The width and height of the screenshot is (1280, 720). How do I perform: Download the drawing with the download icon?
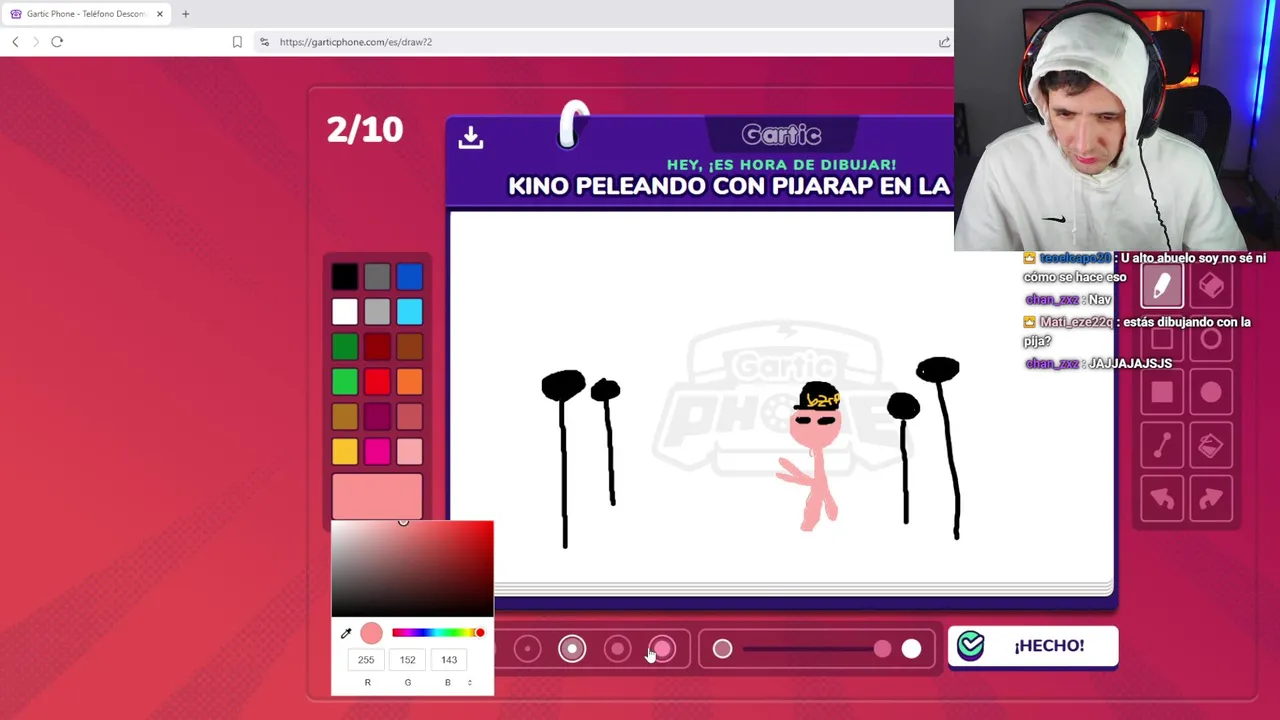tap(470, 137)
